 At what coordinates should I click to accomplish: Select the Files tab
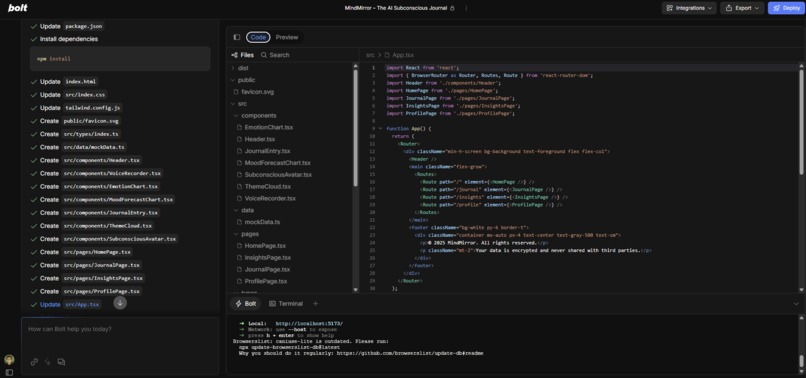click(243, 55)
